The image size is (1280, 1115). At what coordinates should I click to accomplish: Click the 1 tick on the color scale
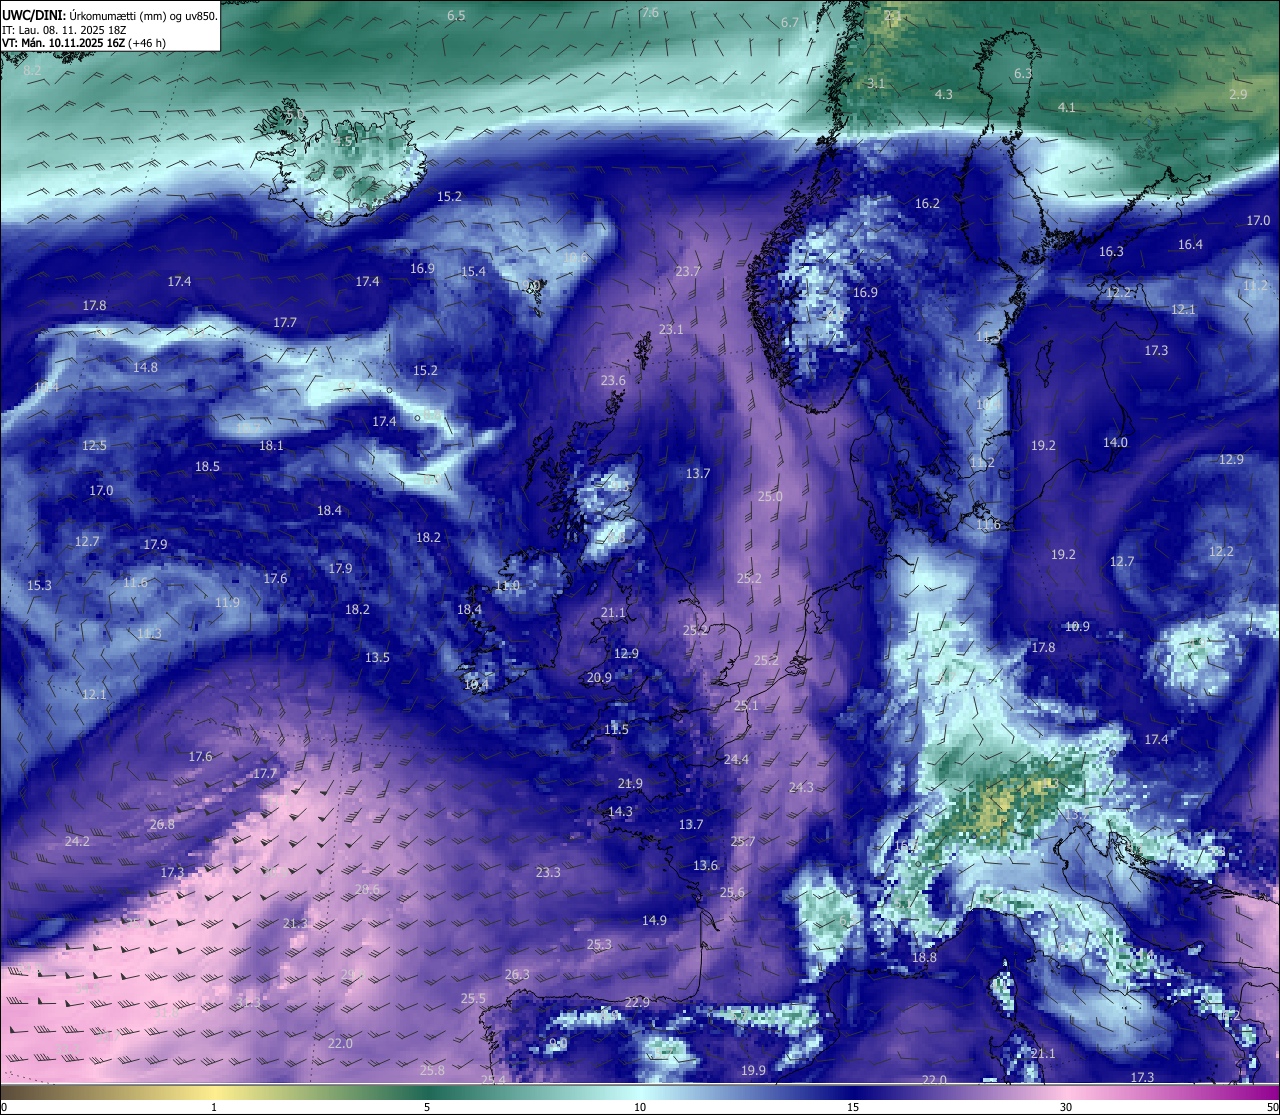coord(214,1107)
